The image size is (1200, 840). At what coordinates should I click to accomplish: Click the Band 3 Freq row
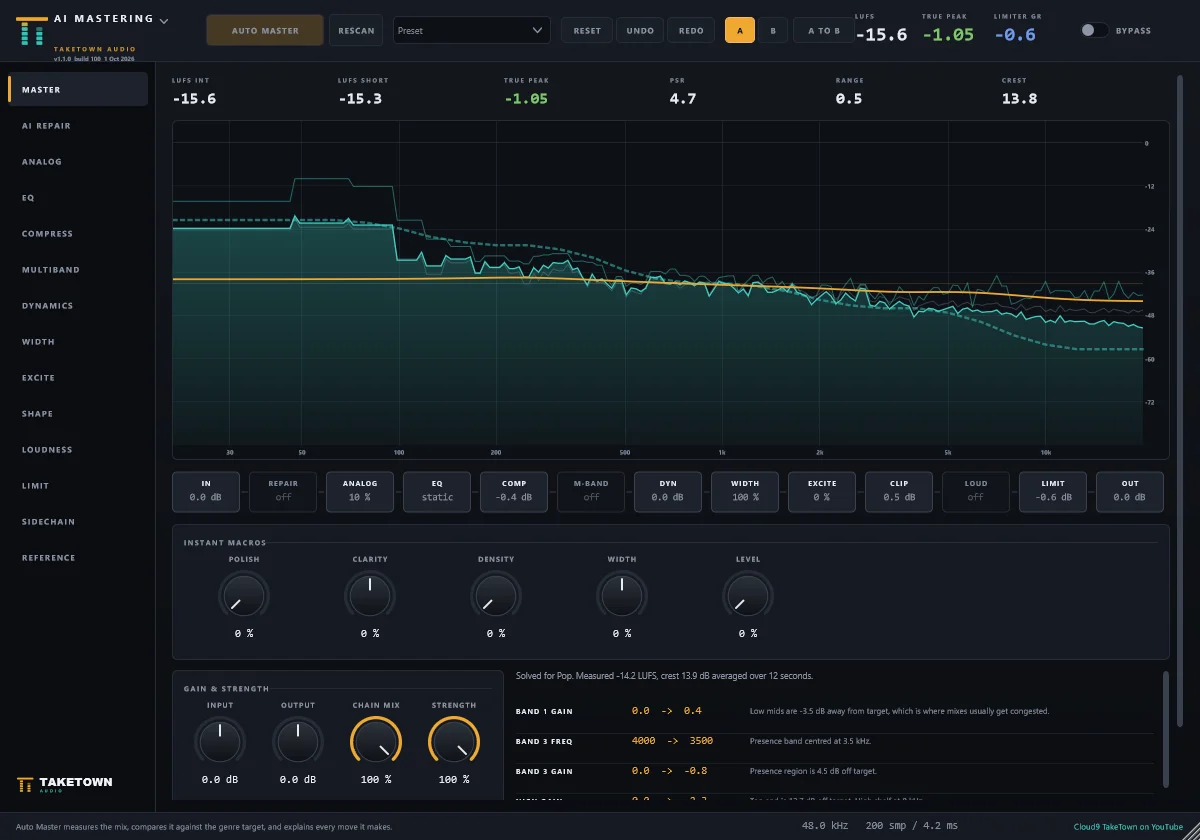(834, 741)
